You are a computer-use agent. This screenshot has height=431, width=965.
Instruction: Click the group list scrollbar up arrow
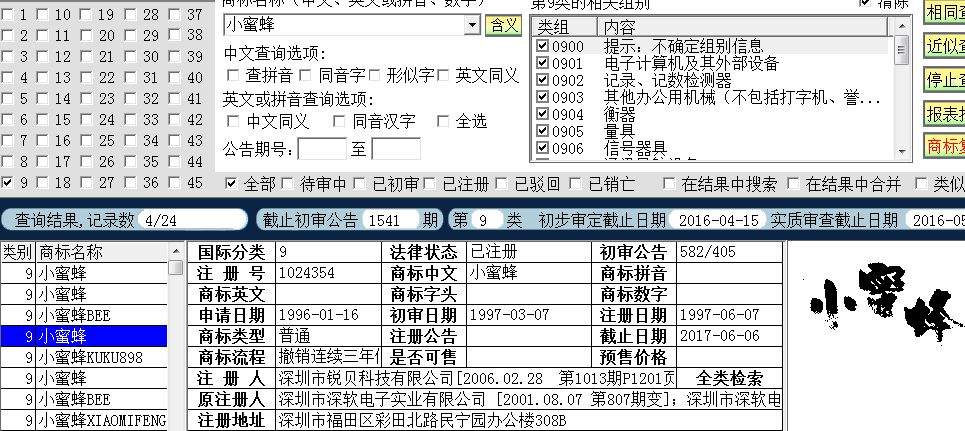coord(902,25)
